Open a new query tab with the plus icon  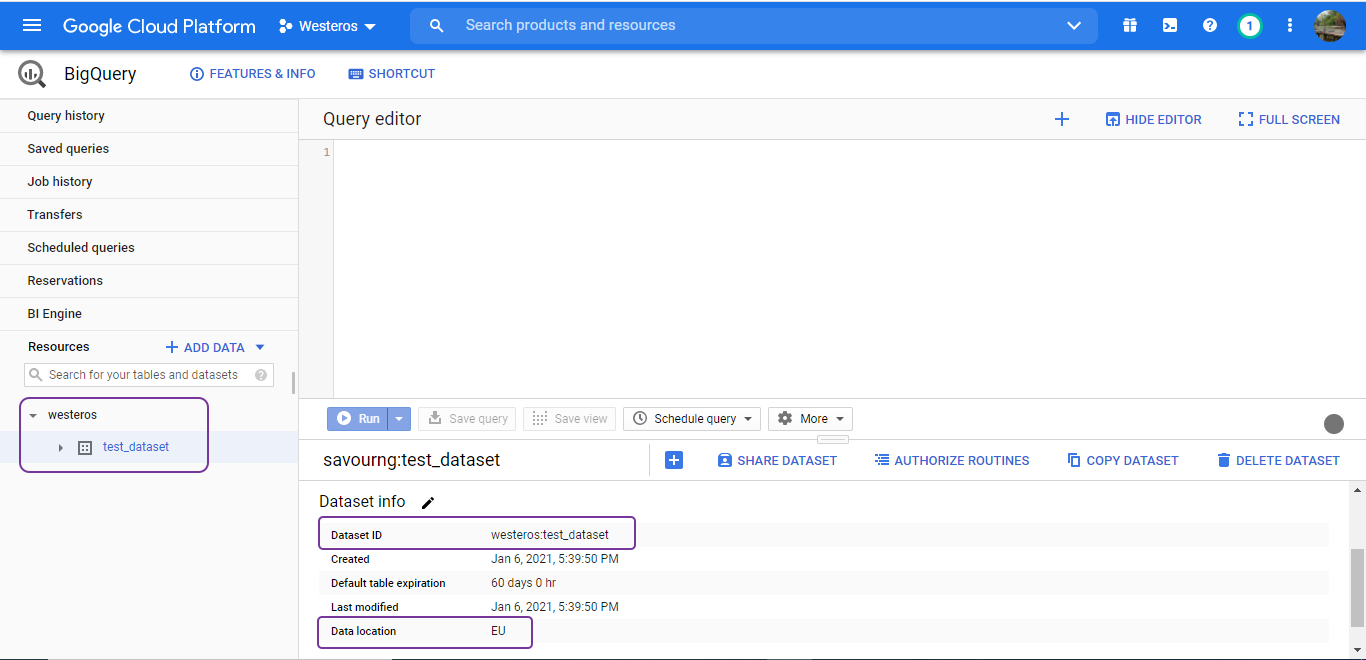coord(1062,119)
